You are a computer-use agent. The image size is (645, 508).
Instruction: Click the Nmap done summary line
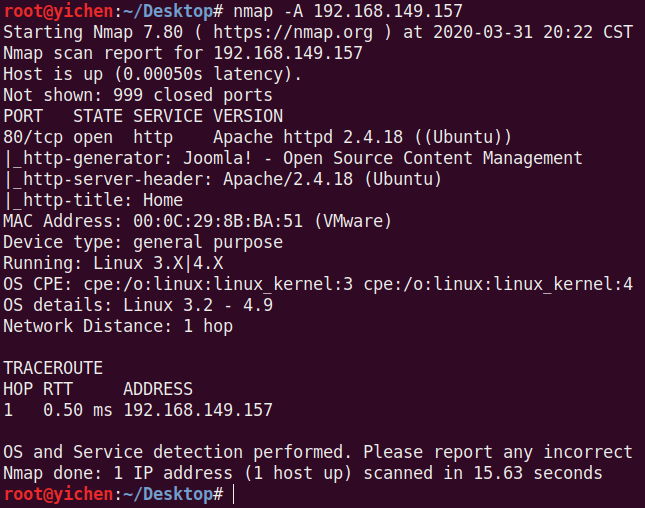(x=303, y=473)
